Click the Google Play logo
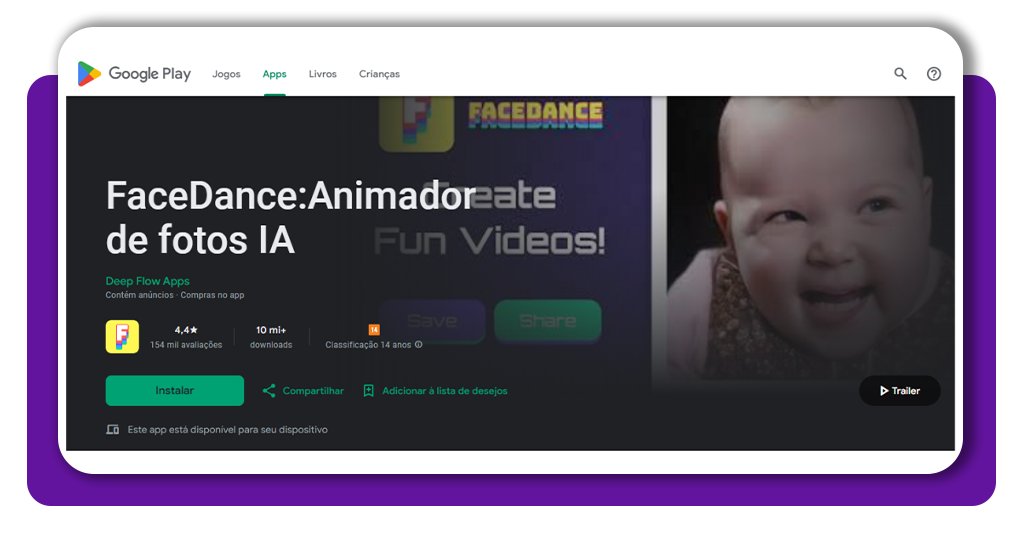1024x536 pixels. pyautogui.click(x=134, y=74)
